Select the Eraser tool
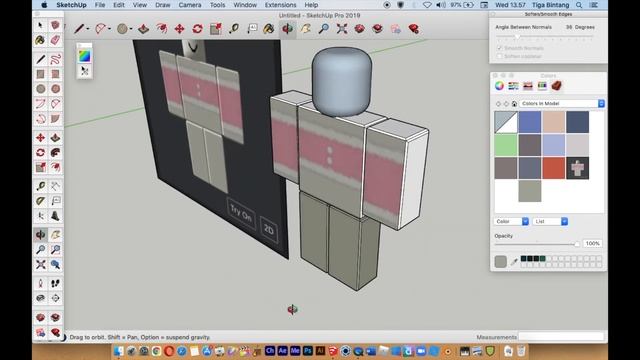640x360 pixels. point(56,40)
